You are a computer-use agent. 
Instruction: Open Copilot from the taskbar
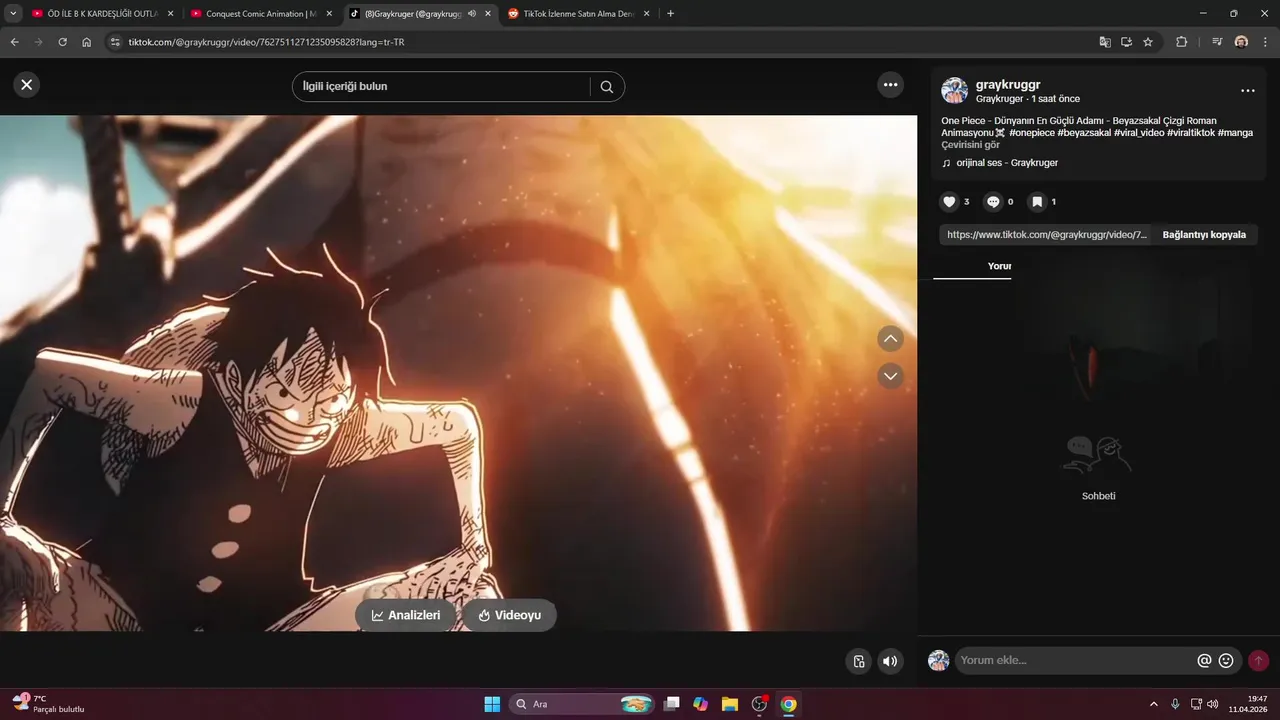pyautogui.click(x=700, y=704)
